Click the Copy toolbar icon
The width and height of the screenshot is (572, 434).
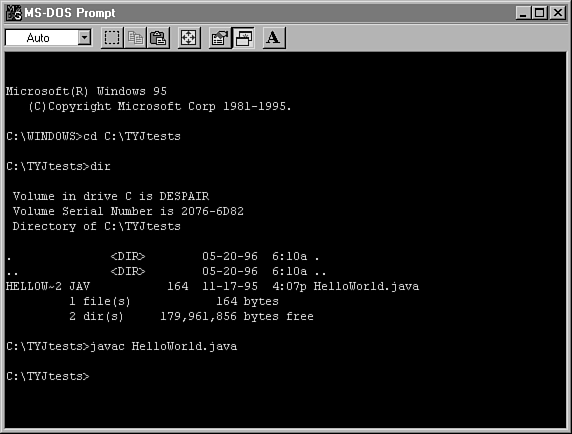[x=135, y=38]
